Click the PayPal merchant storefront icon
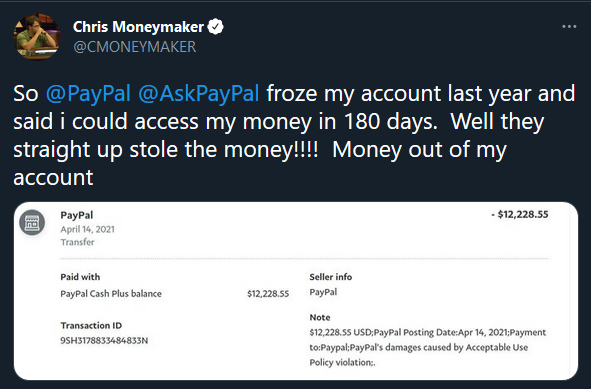 click(32, 222)
